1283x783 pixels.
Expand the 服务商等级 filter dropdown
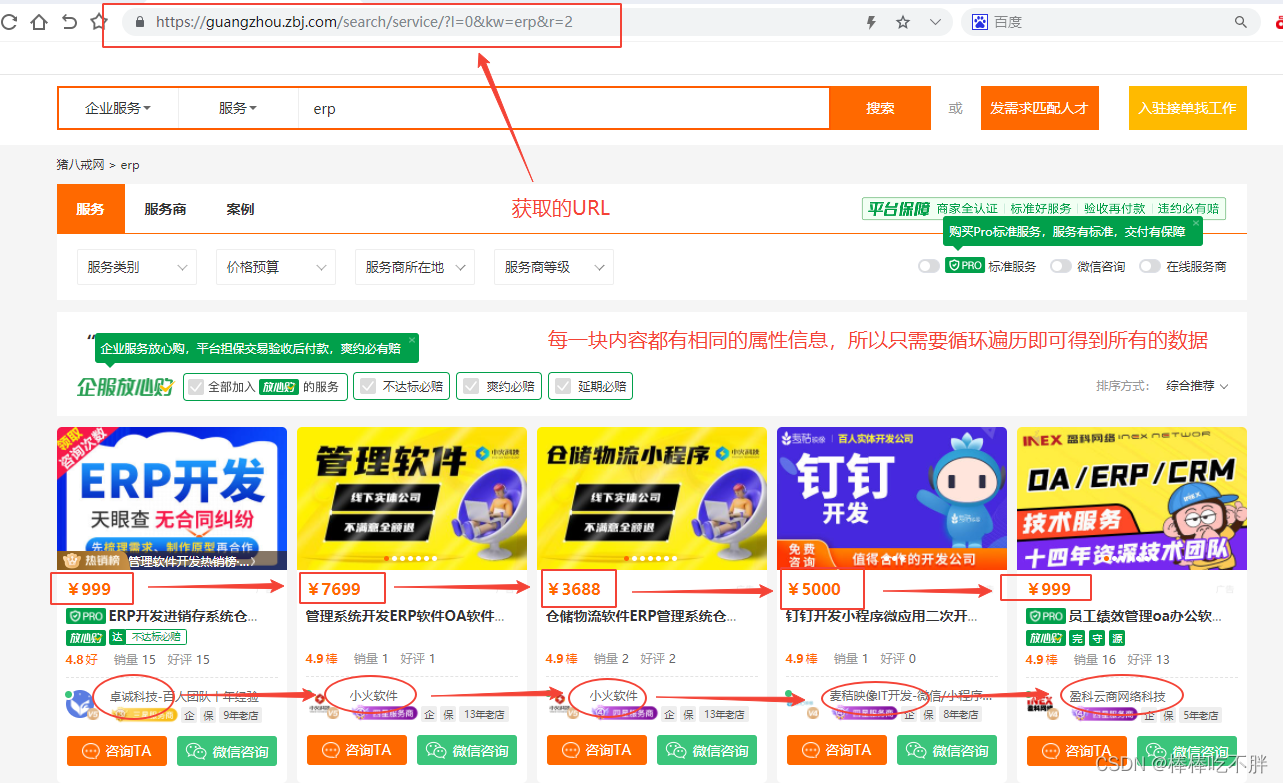553,267
